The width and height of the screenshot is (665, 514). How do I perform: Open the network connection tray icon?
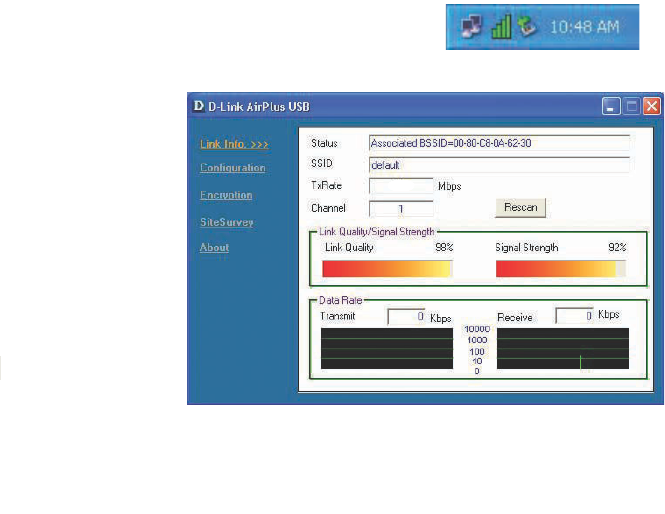pyautogui.click(x=471, y=26)
